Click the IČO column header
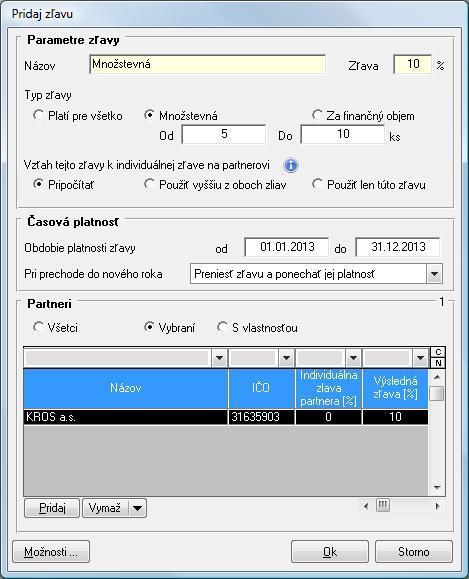The height and width of the screenshot is (579, 469). (x=261, y=388)
